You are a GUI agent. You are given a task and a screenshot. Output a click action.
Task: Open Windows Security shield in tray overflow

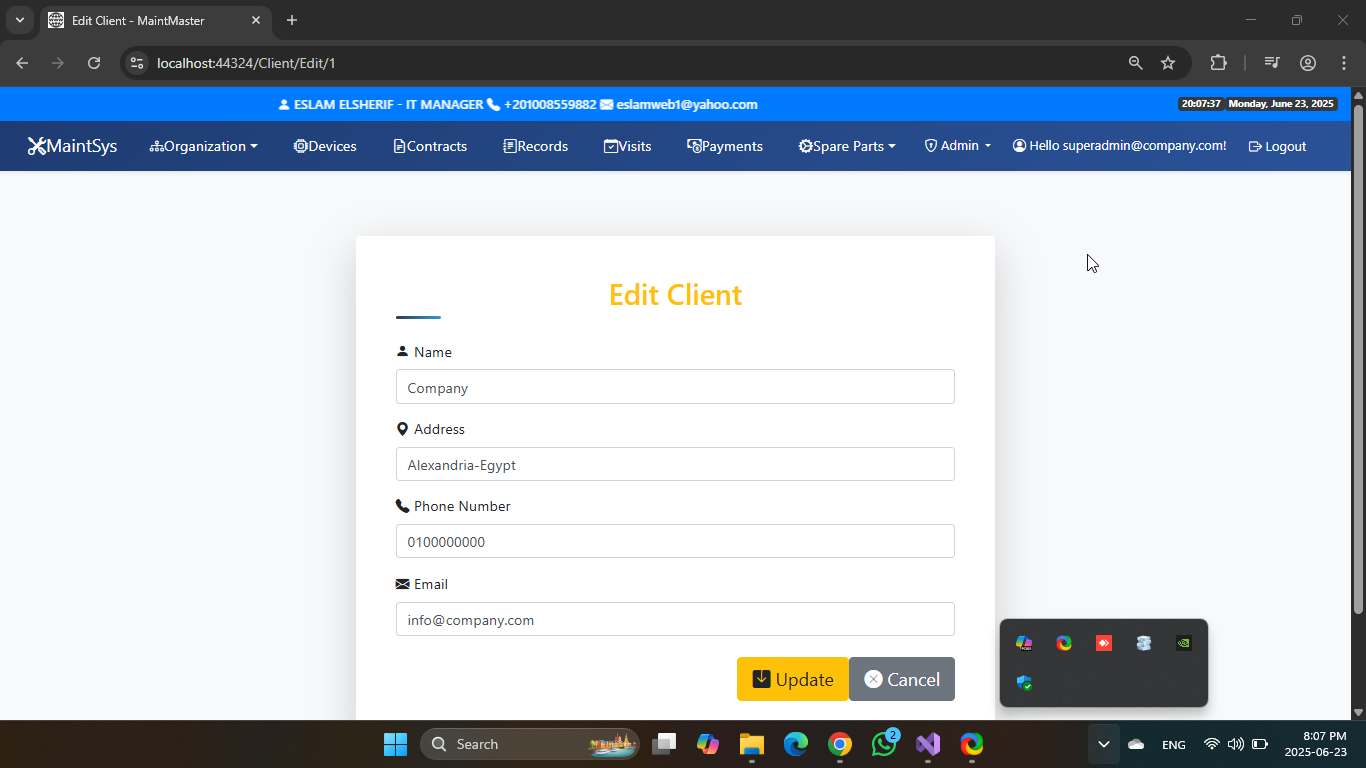point(1024,683)
